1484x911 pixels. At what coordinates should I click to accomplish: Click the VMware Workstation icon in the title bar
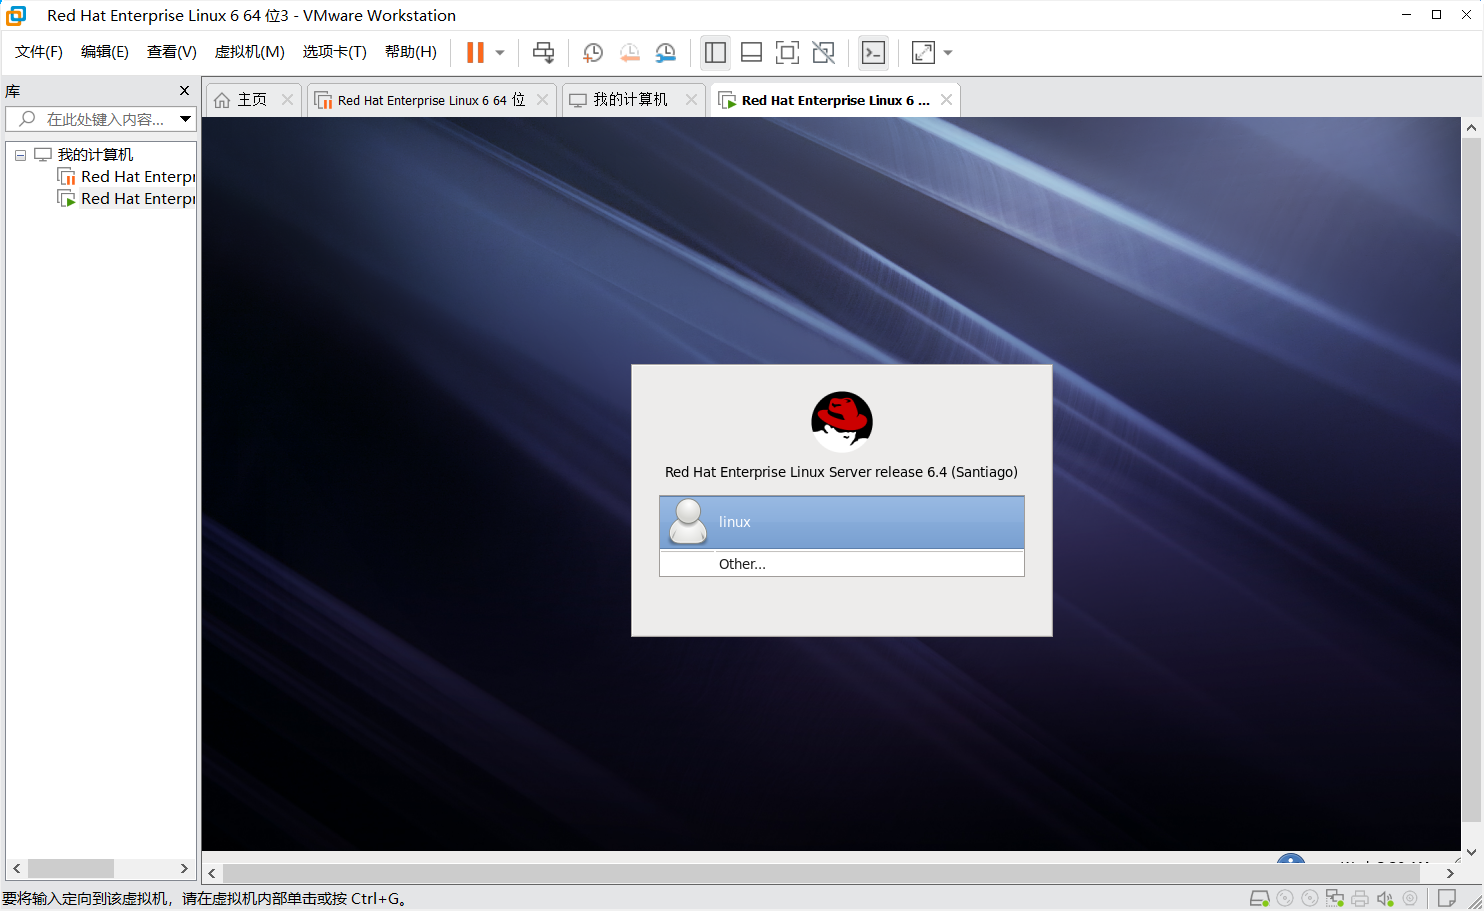point(17,15)
